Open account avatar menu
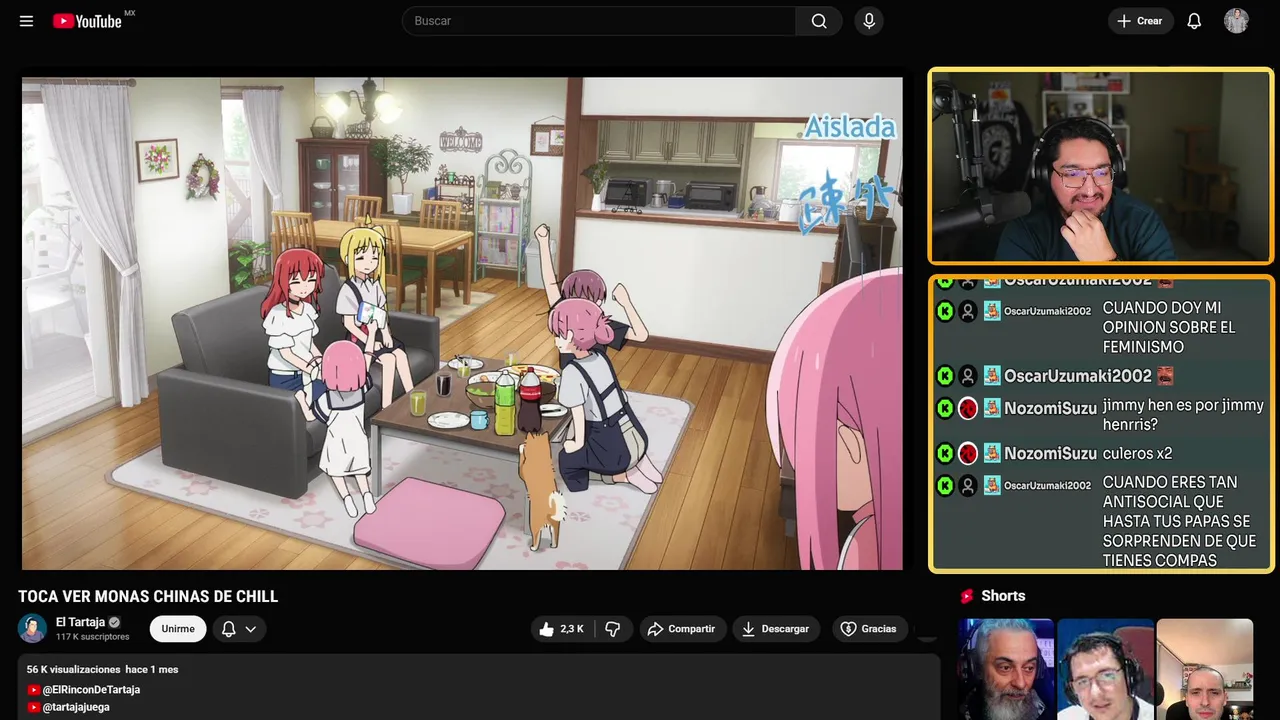 [1236, 21]
